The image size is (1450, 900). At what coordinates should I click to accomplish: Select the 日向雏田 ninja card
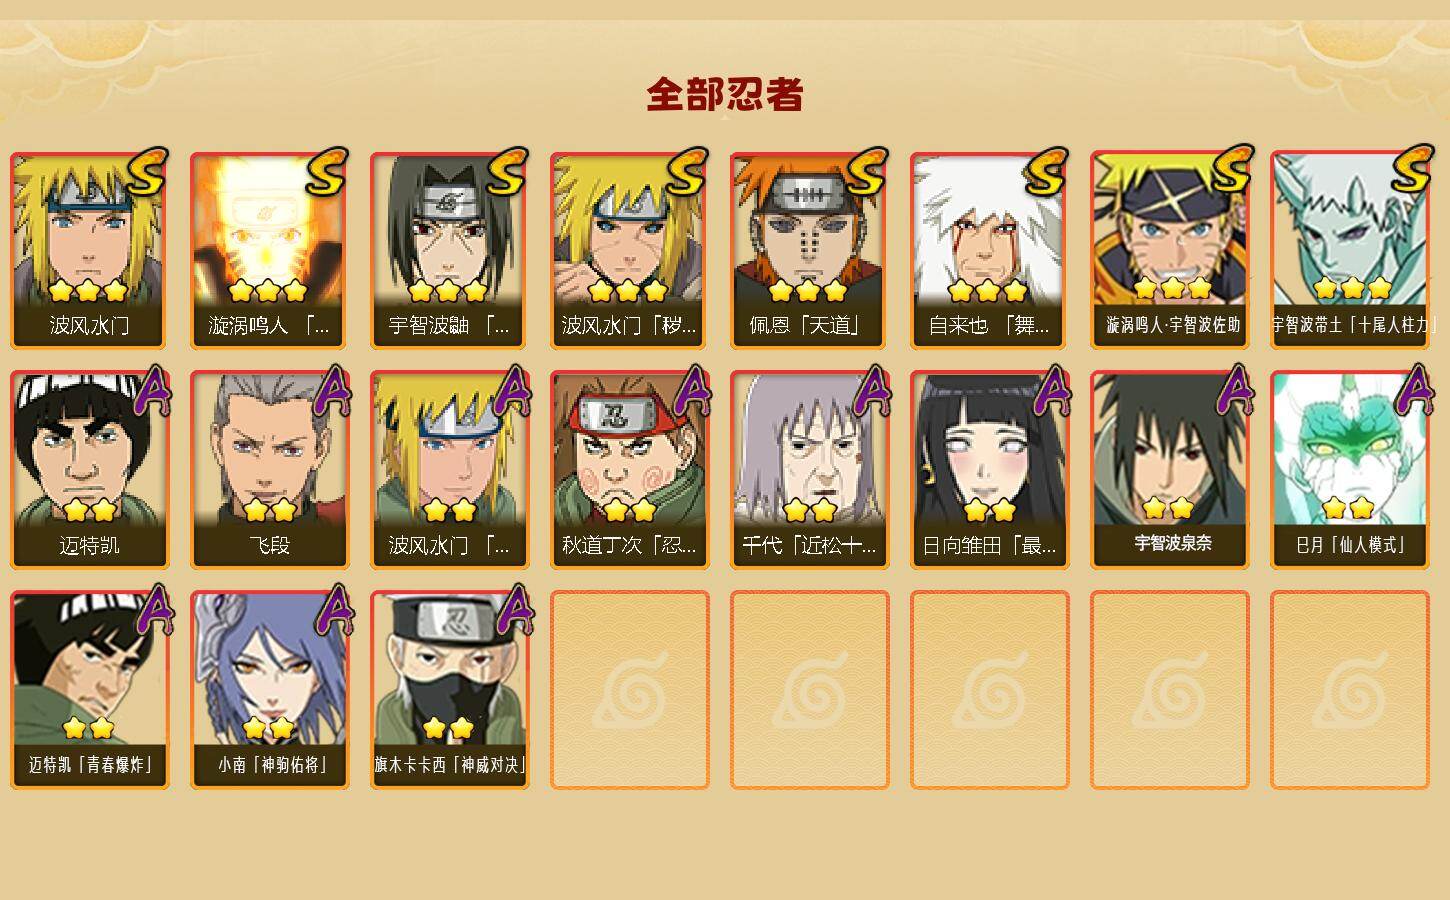[990, 470]
